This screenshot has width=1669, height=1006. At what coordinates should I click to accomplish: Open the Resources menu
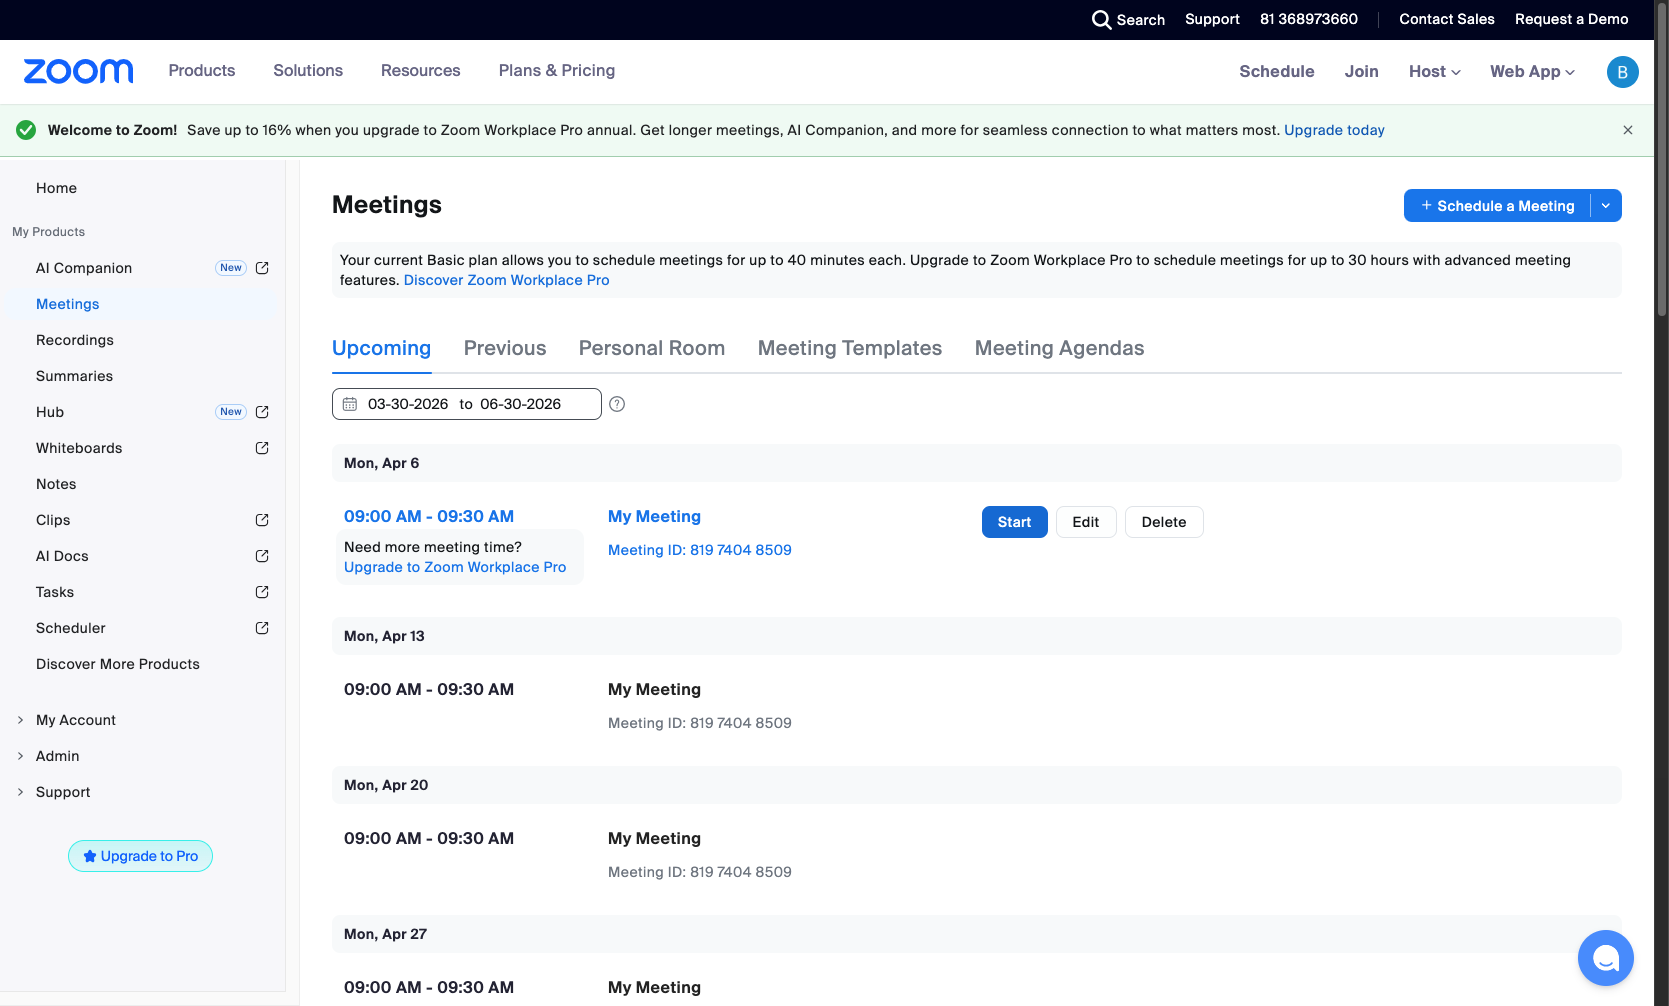tap(421, 71)
